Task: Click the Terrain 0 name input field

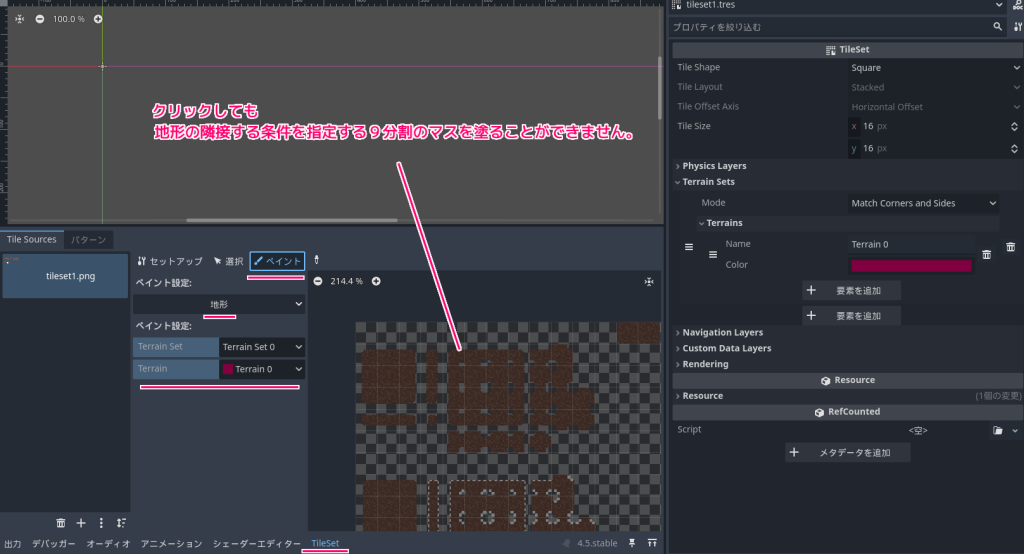Action: click(910, 244)
